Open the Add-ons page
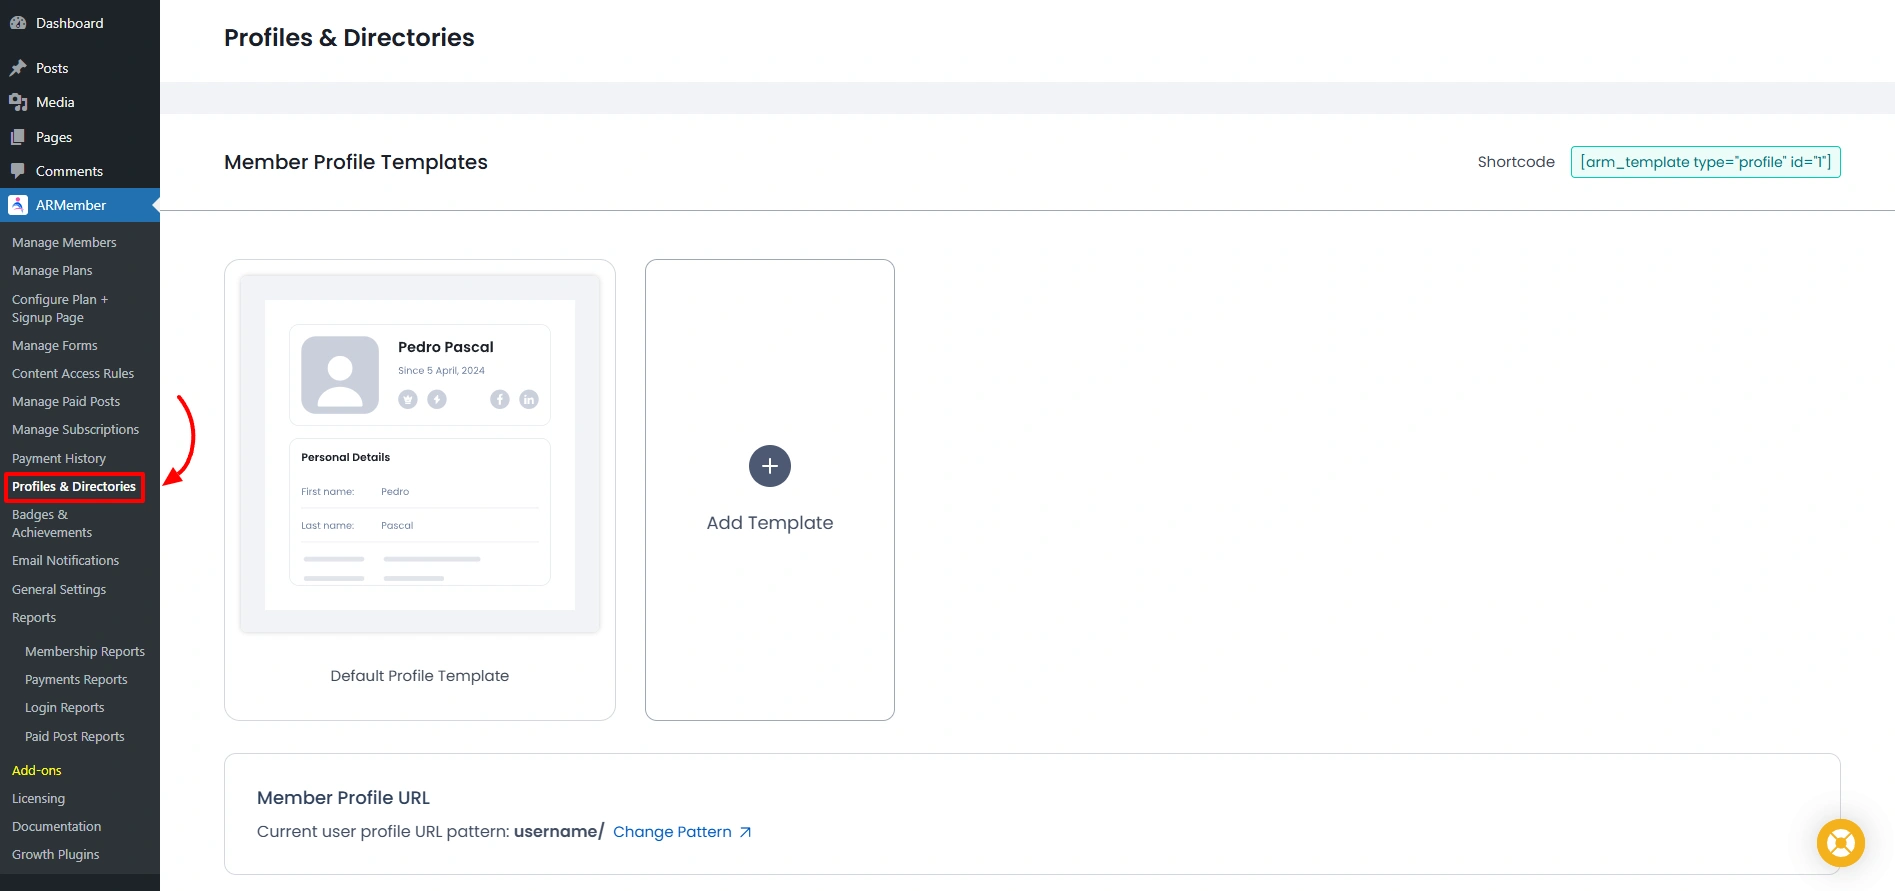This screenshot has width=1895, height=891. (x=37, y=770)
